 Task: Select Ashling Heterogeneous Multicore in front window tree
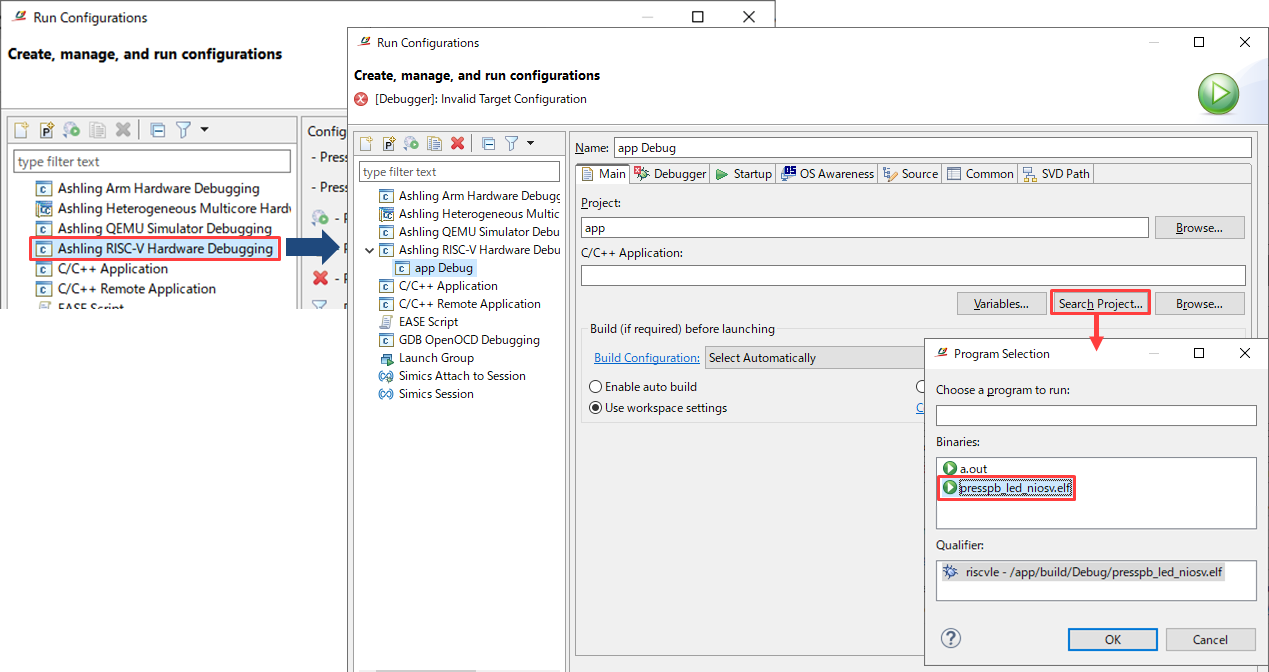(x=470, y=214)
